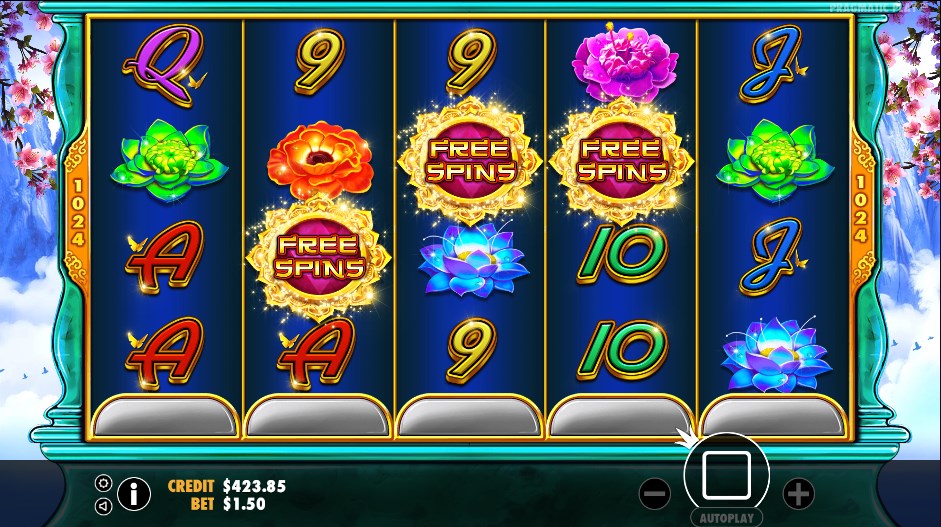Click Free Spins scatter on fourth reel

pos(622,160)
